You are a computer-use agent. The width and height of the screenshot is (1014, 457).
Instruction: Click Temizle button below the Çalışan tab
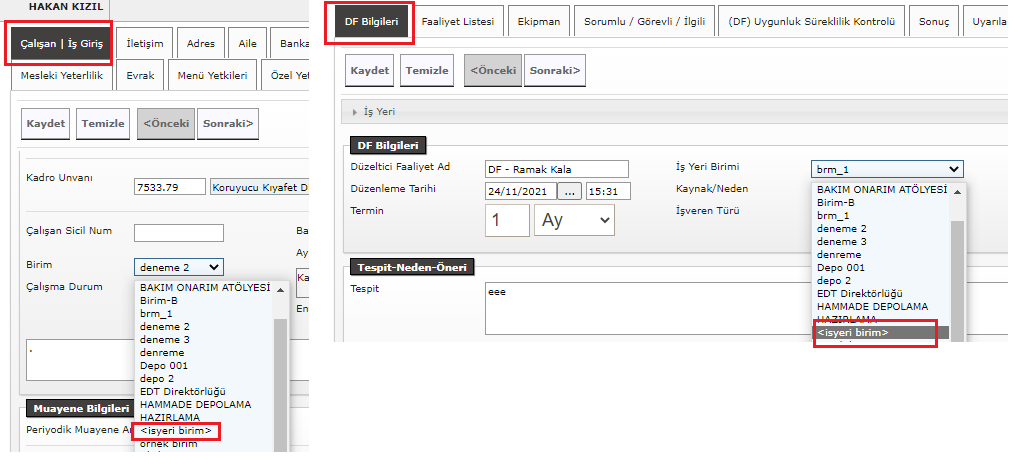(x=103, y=124)
